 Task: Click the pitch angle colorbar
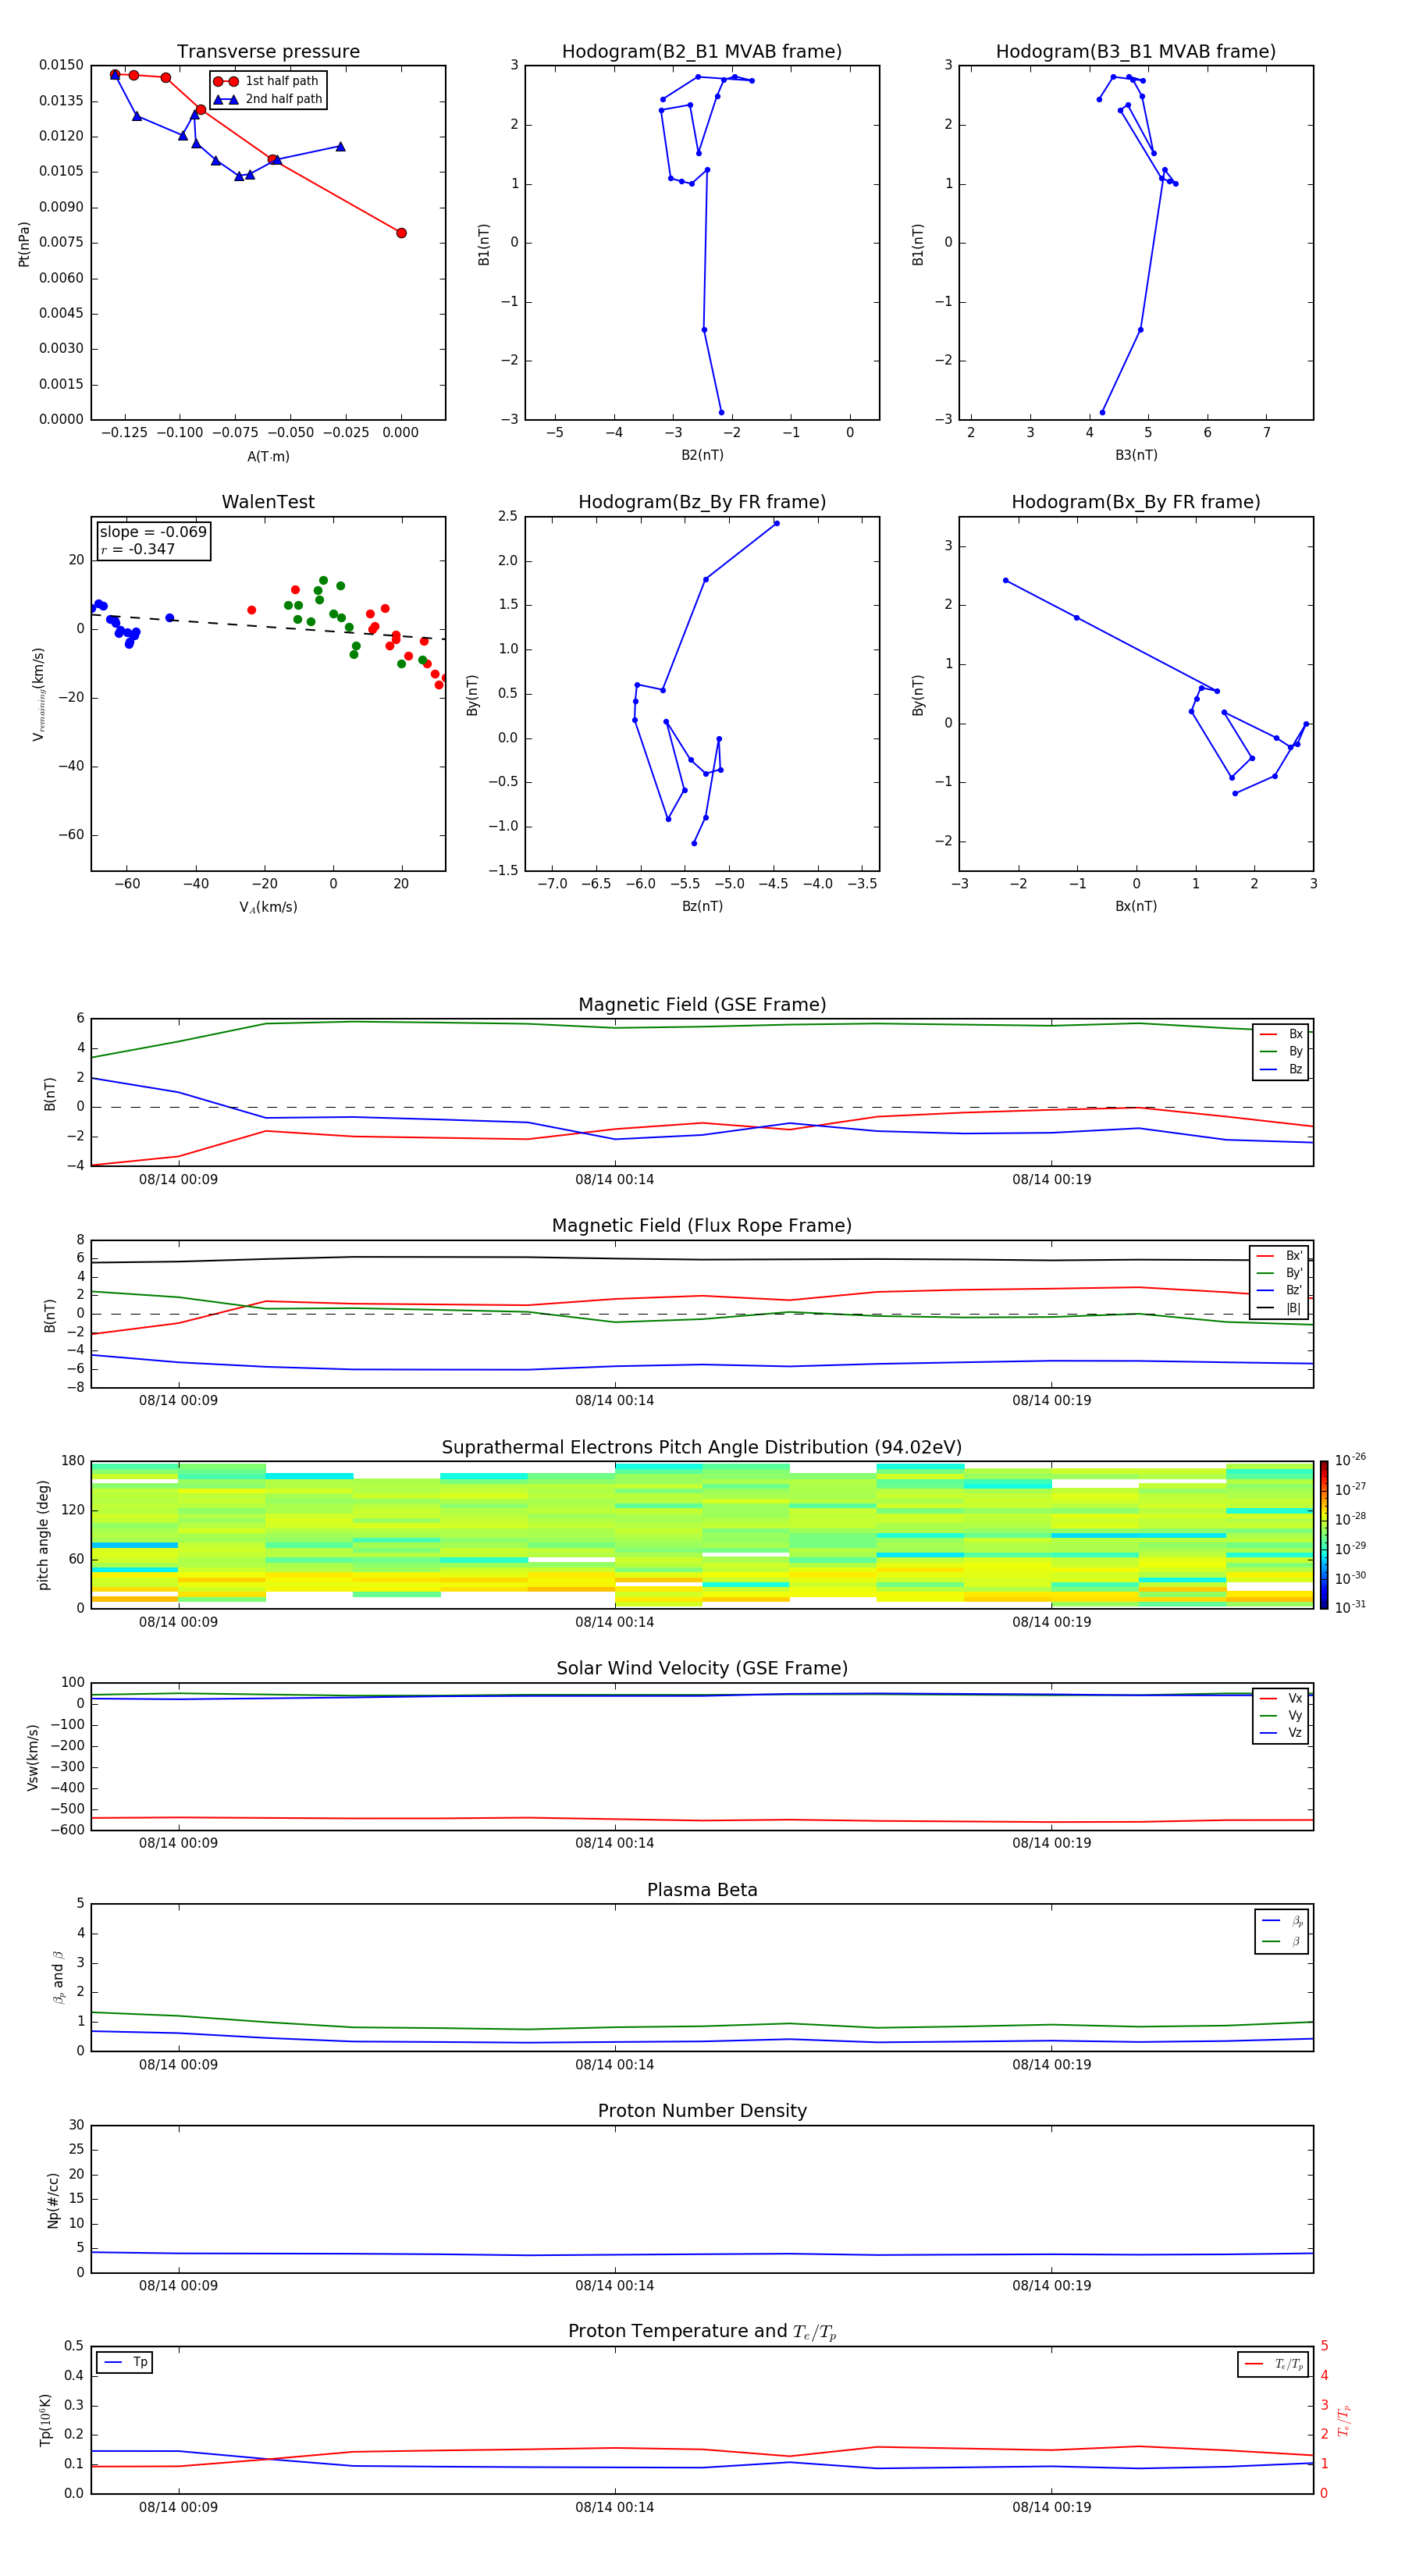pos(1324,1535)
